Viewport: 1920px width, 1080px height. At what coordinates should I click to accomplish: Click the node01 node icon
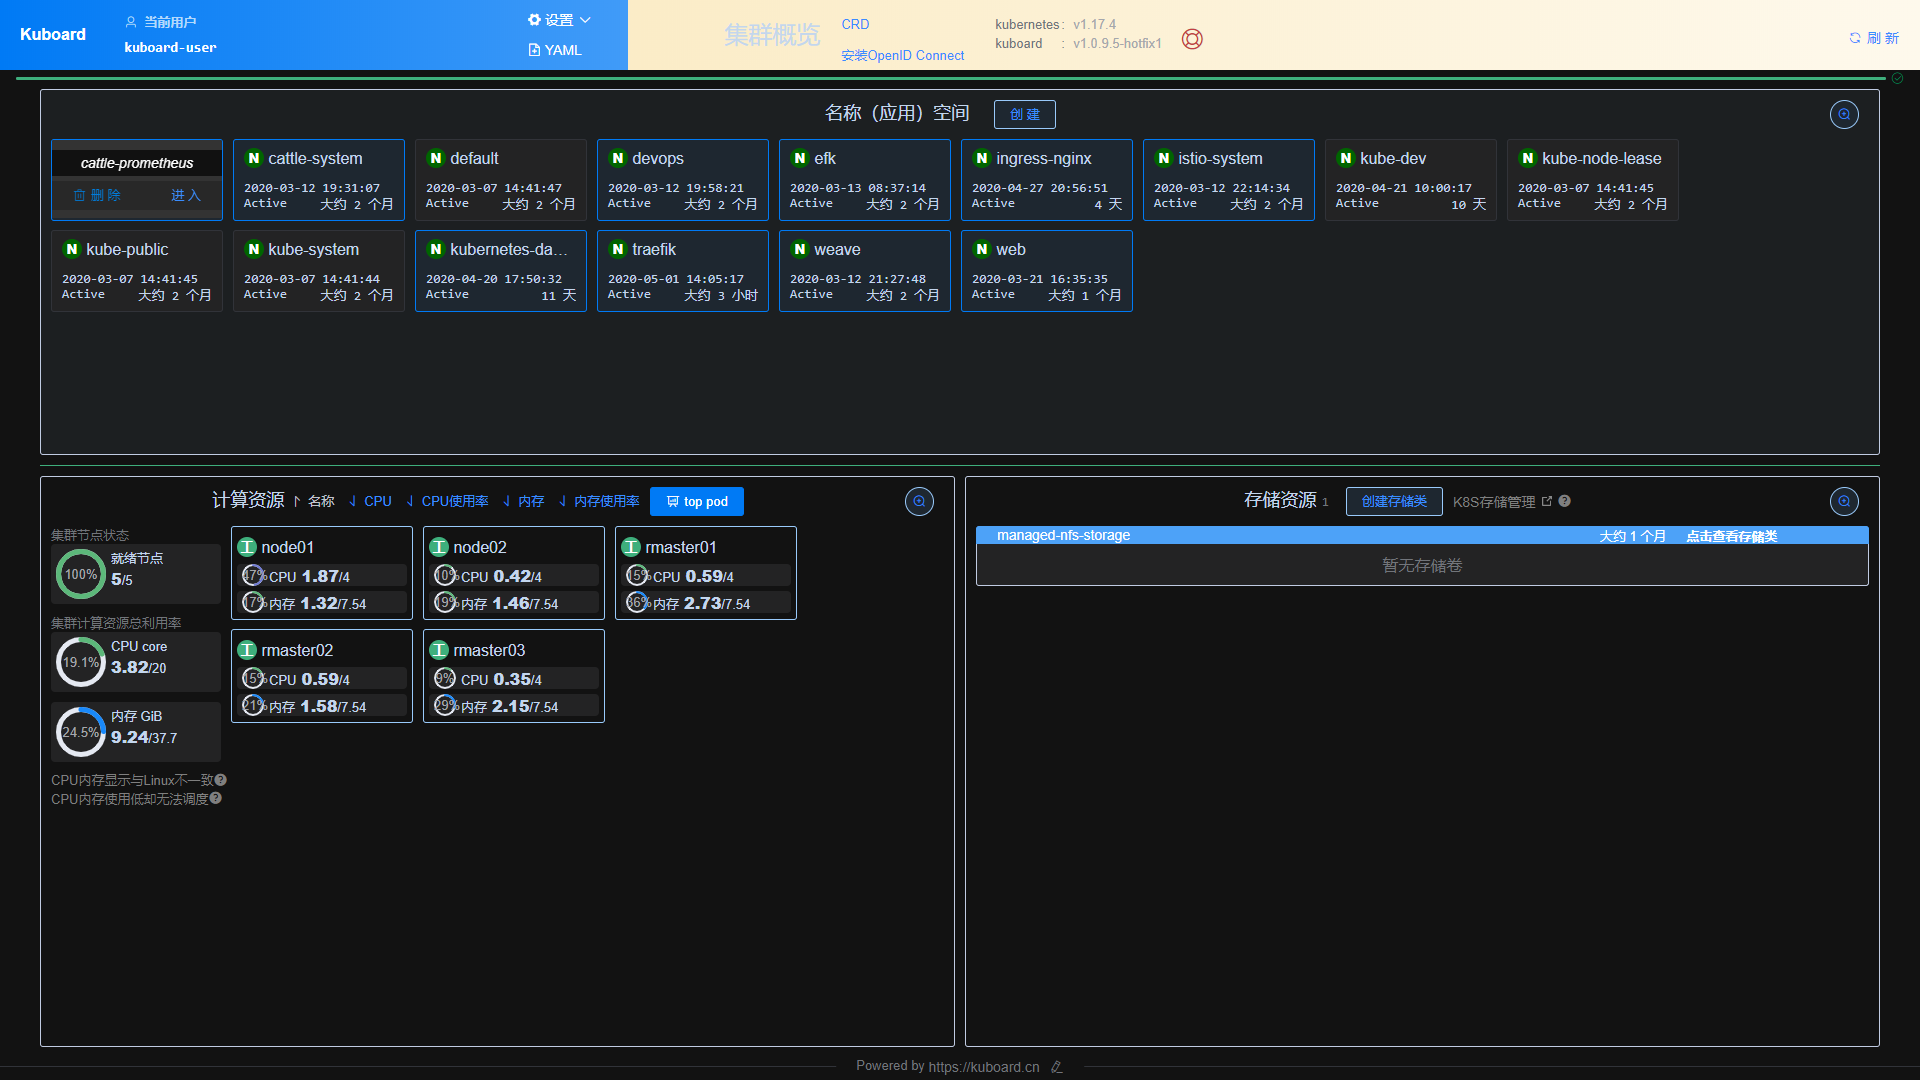247,547
